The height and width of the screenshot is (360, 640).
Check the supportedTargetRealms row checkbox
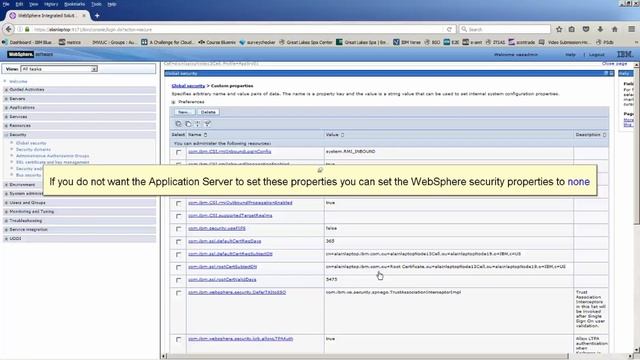pyautogui.click(x=178, y=216)
